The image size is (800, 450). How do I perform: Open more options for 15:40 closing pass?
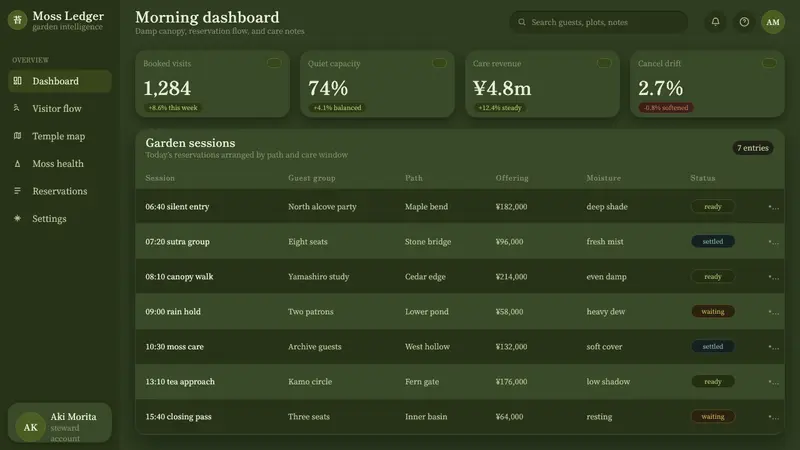pos(773,417)
